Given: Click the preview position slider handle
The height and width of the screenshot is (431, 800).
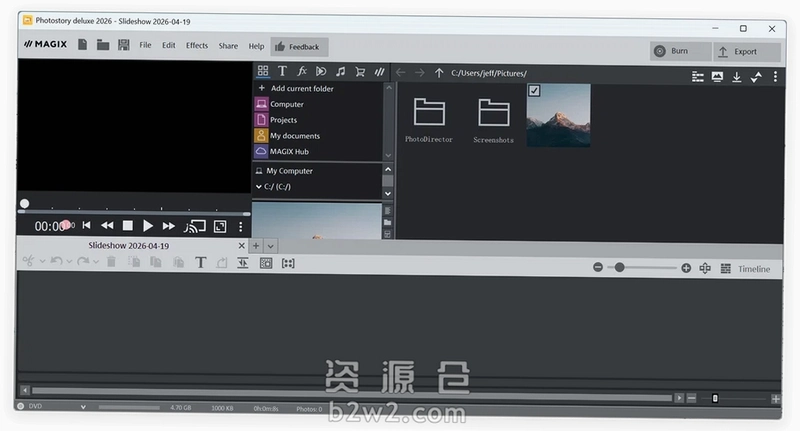Looking at the screenshot, I should [x=24, y=204].
